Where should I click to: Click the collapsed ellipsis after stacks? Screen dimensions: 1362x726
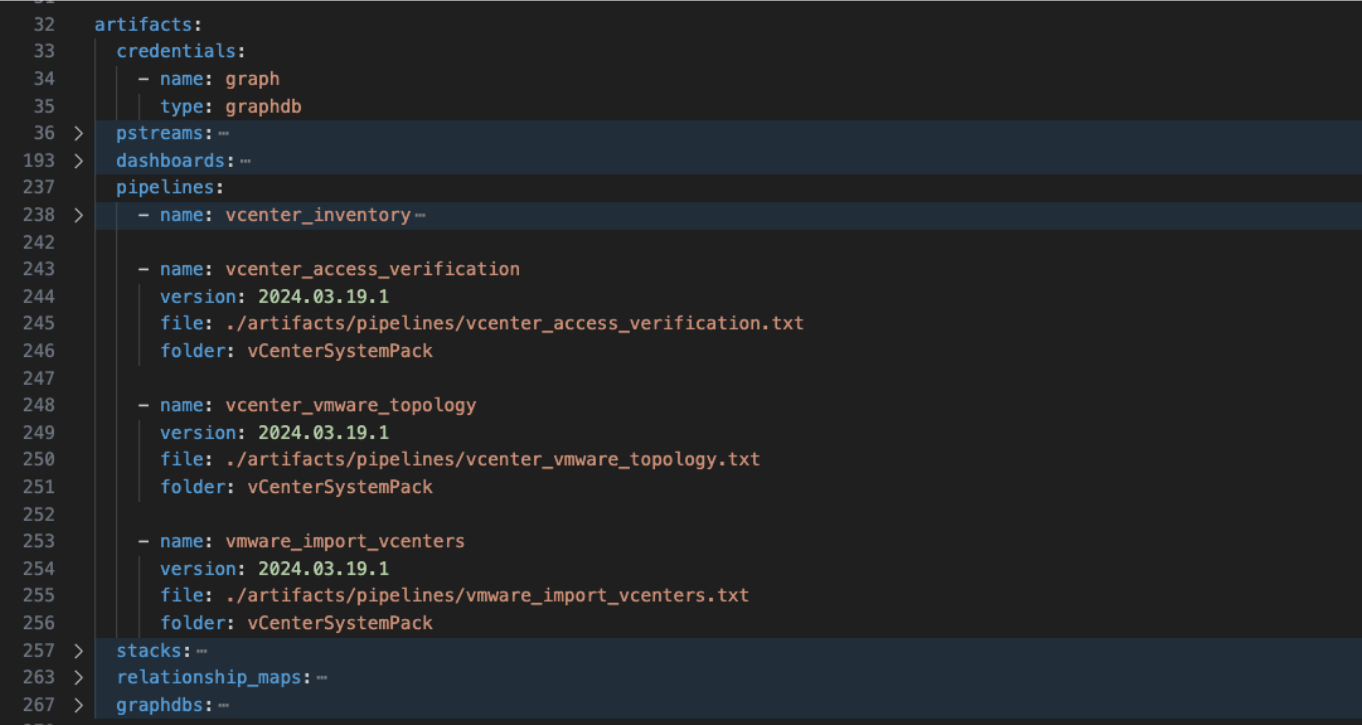point(201,651)
